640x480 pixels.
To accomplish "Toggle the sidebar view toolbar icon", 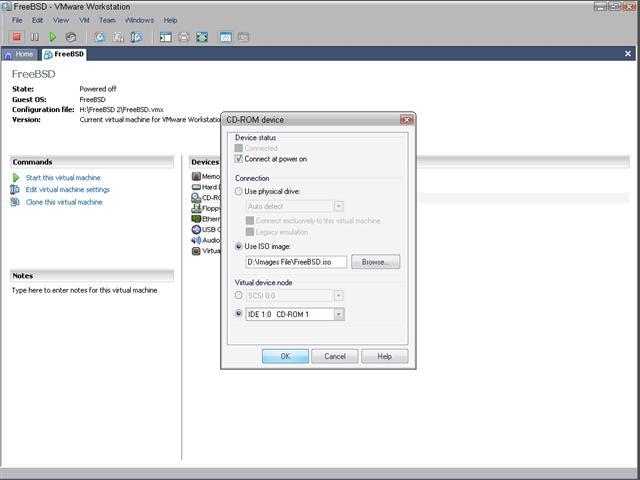I will [166, 37].
